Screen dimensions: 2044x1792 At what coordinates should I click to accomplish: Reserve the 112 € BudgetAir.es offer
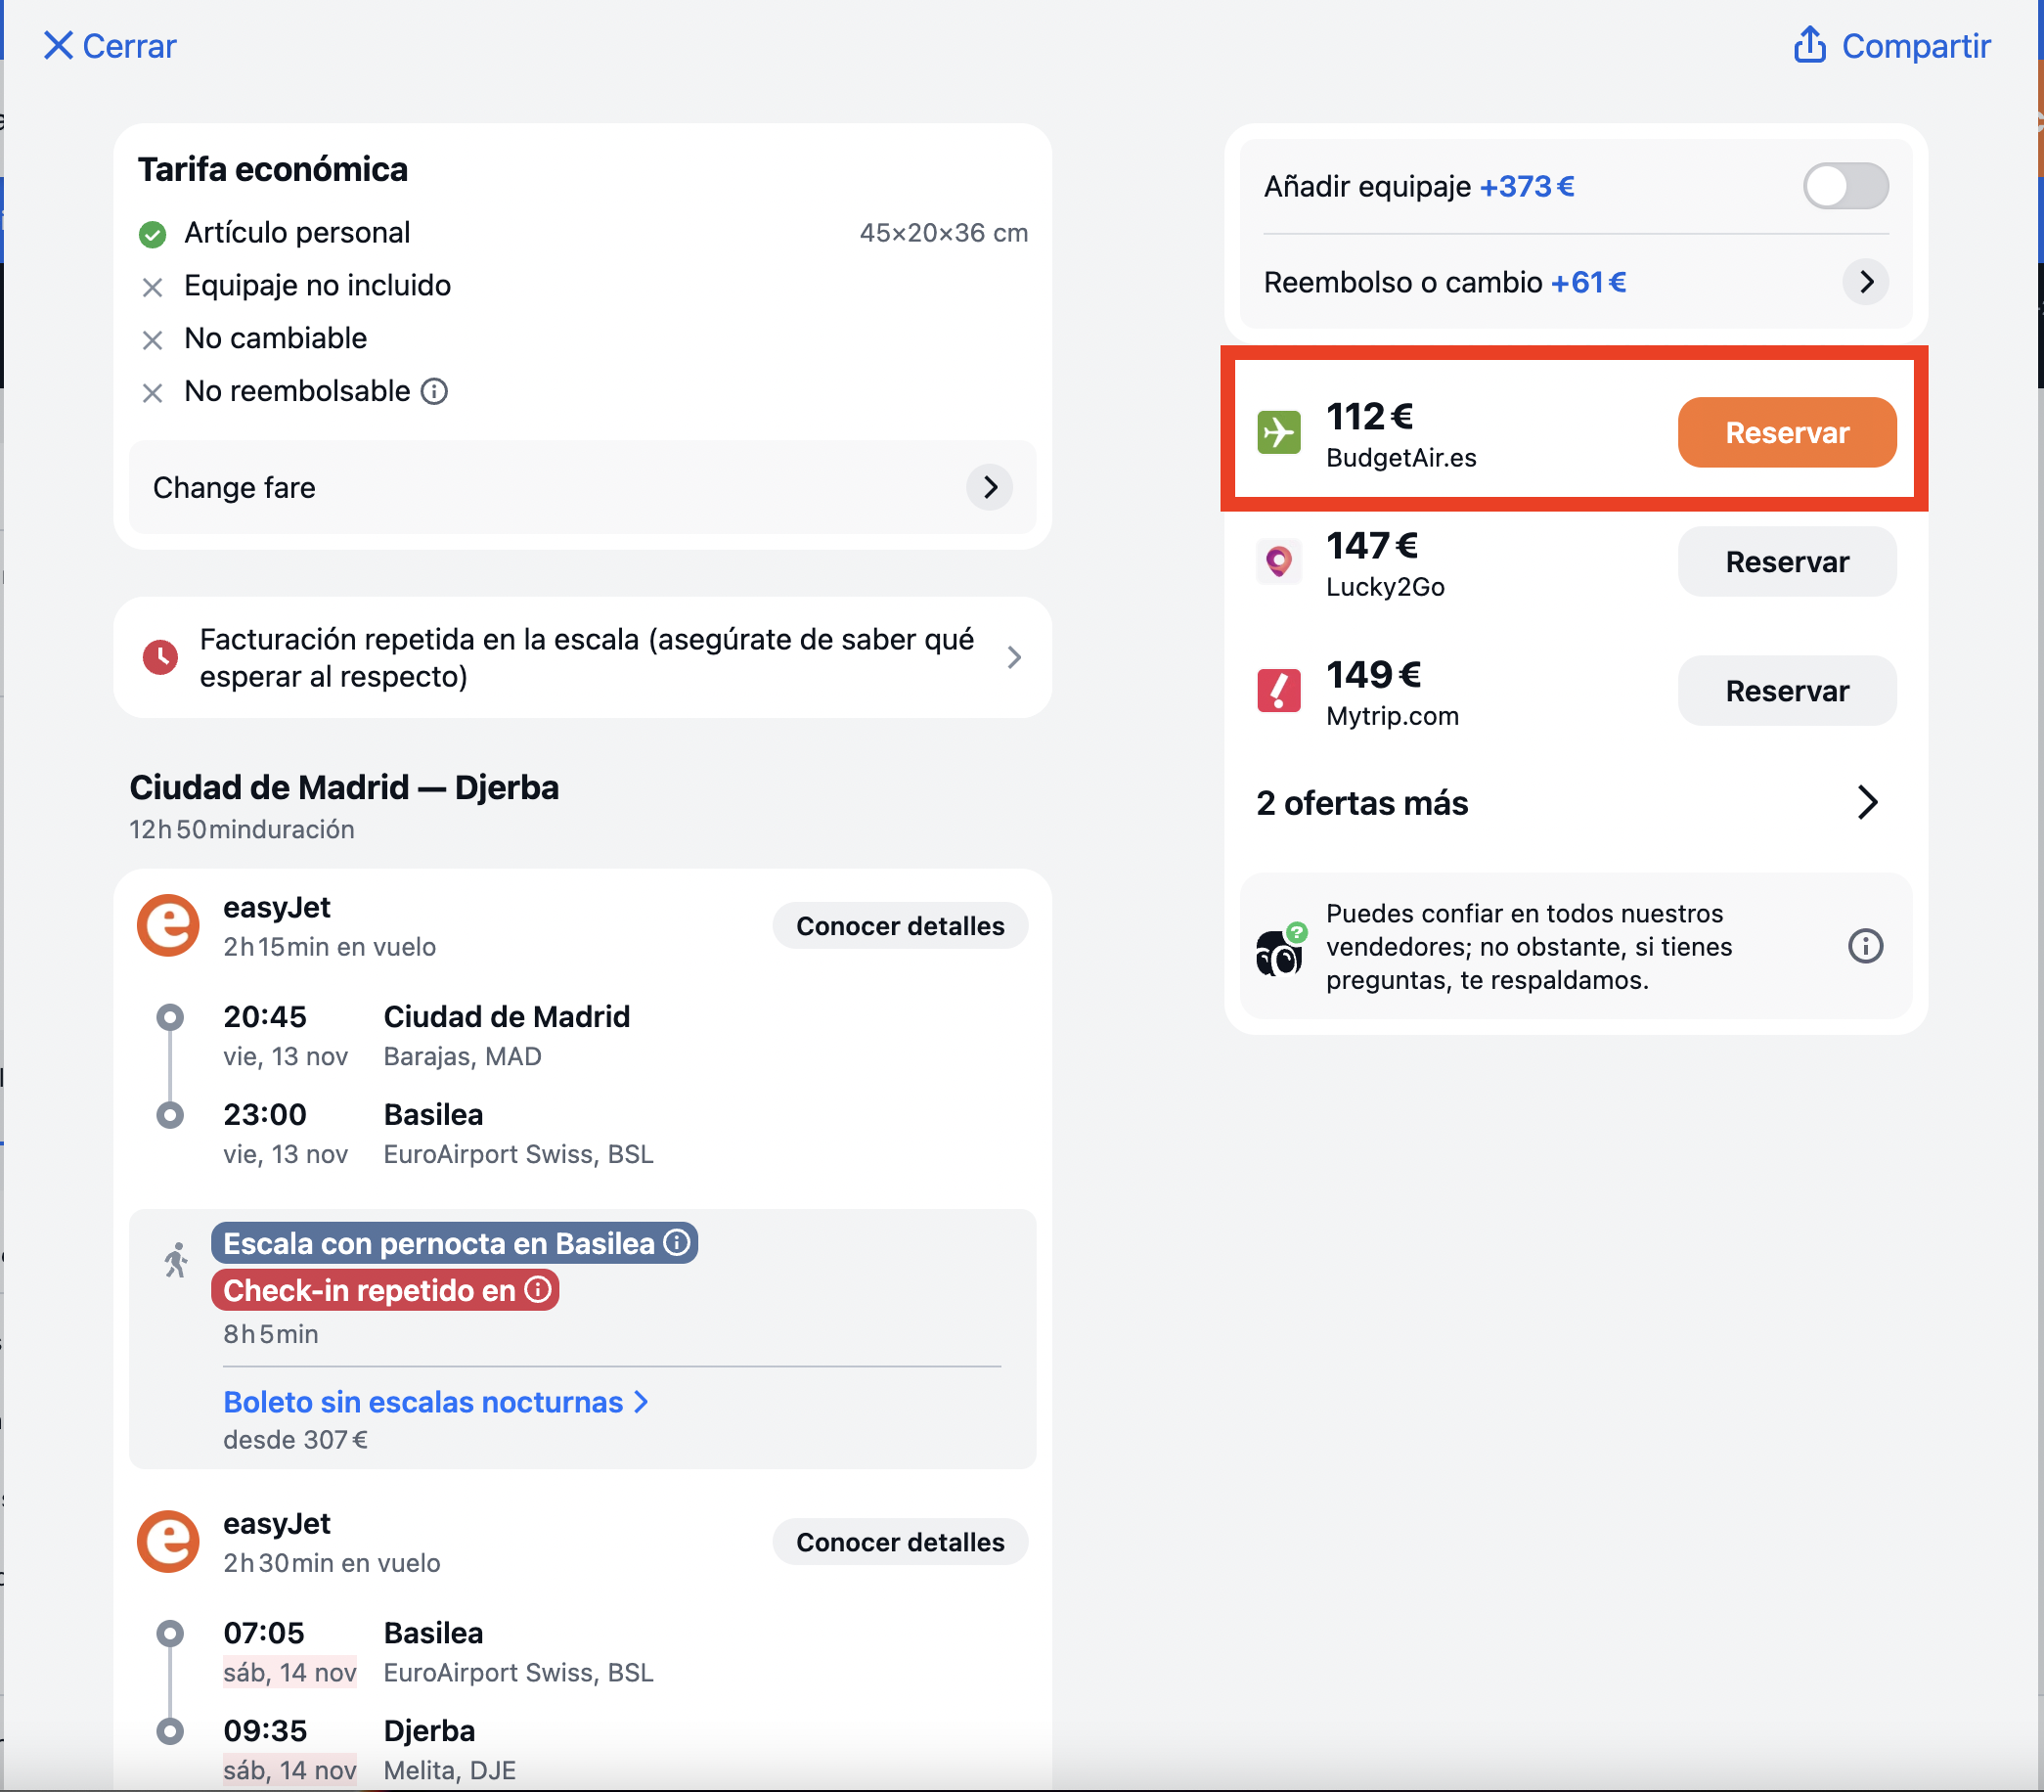(1786, 432)
